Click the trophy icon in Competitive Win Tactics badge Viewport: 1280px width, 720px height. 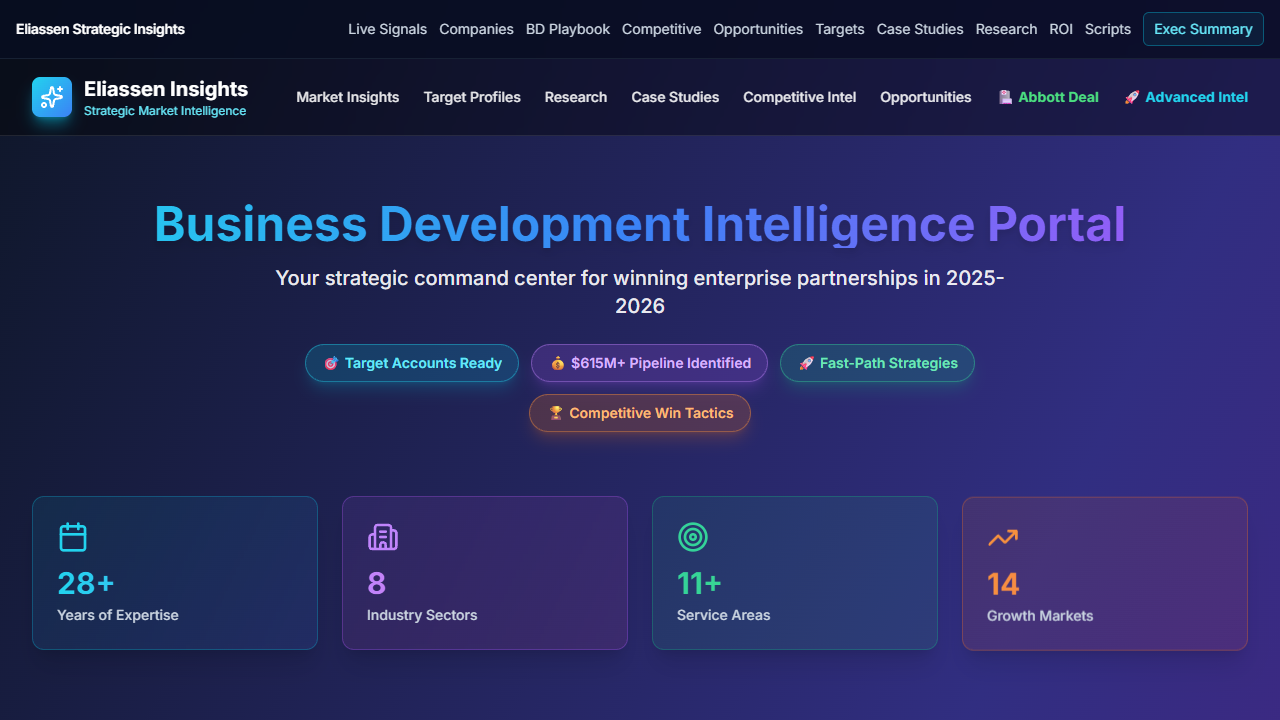pyautogui.click(x=556, y=412)
